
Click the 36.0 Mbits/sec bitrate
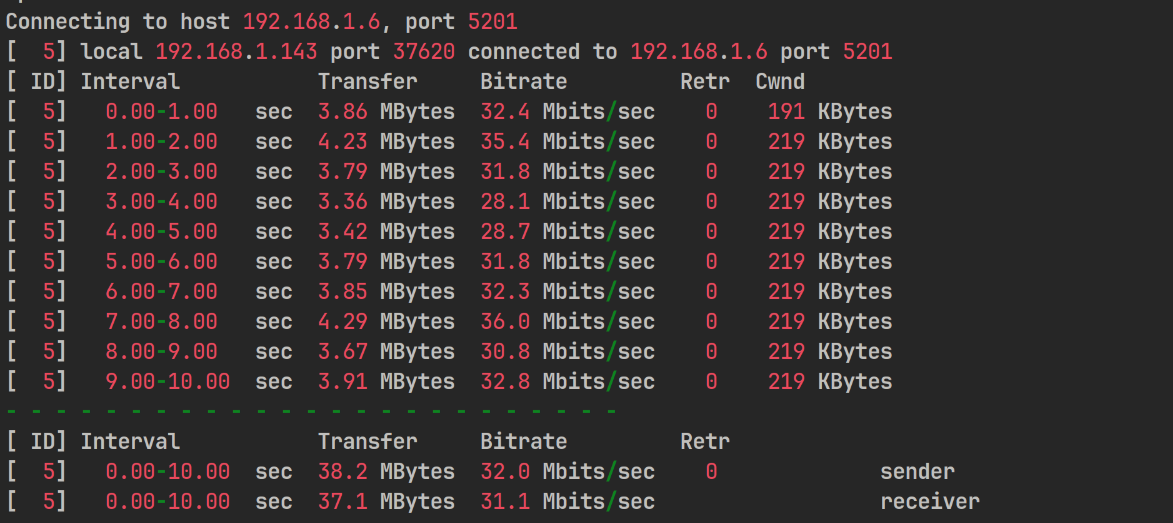[568, 321]
